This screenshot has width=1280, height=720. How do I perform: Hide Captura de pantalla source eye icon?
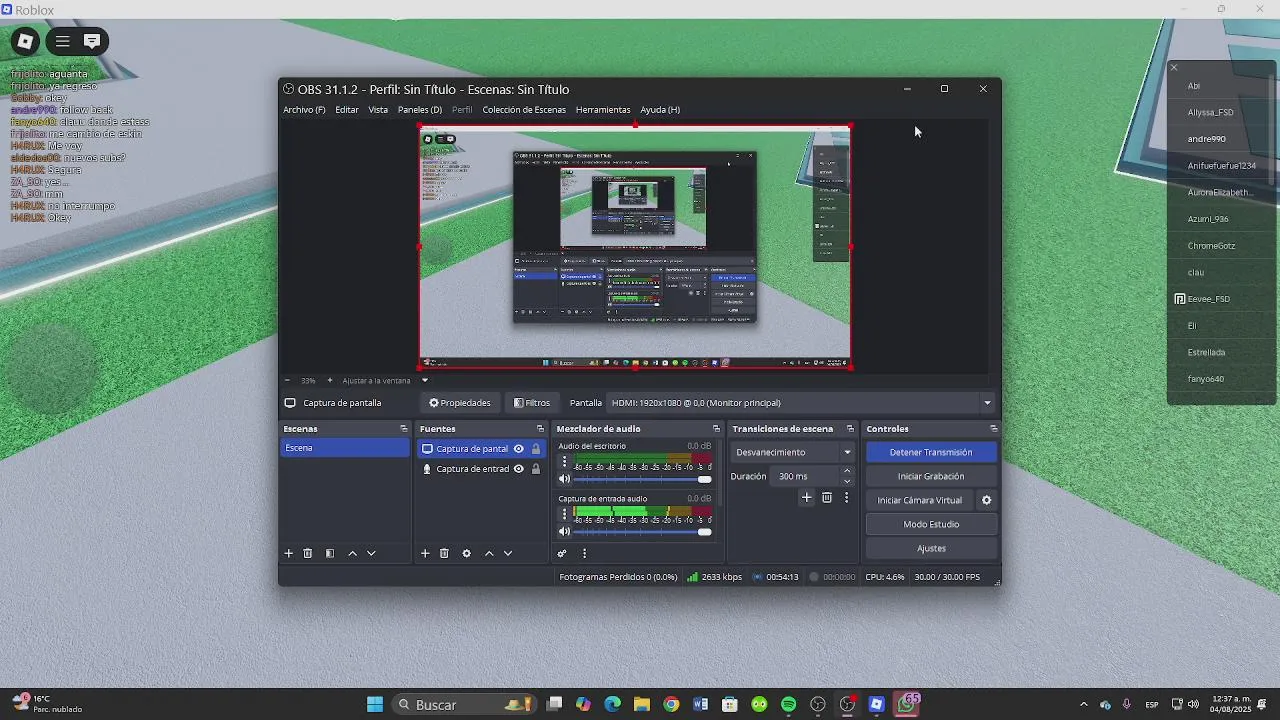click(x=518, y=449)
